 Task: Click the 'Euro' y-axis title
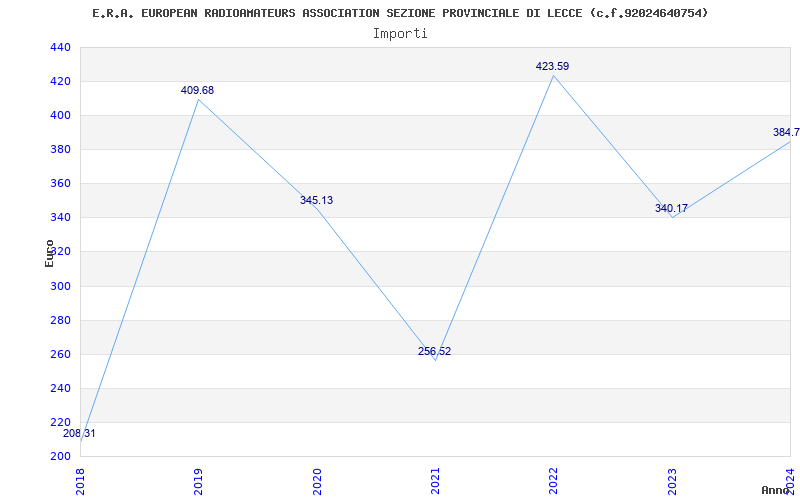pos(49,253)
